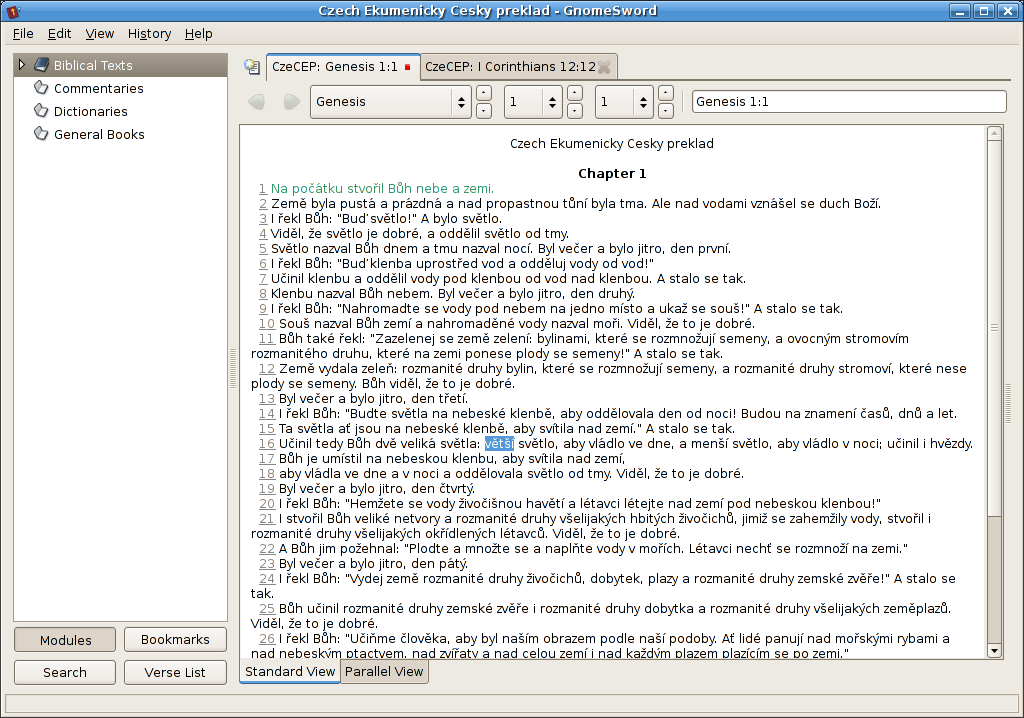The image size is (1024, 718).
Task: Increase chapter with up stepper
Action: point(575,93)
